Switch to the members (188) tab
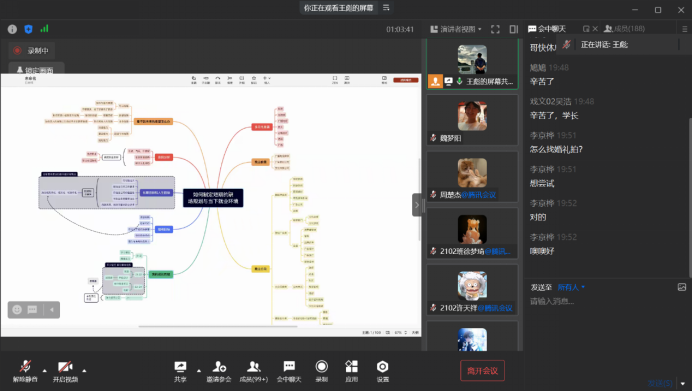Image resolution: width=693 pixels, height=391 pixels. click(624, 29)
